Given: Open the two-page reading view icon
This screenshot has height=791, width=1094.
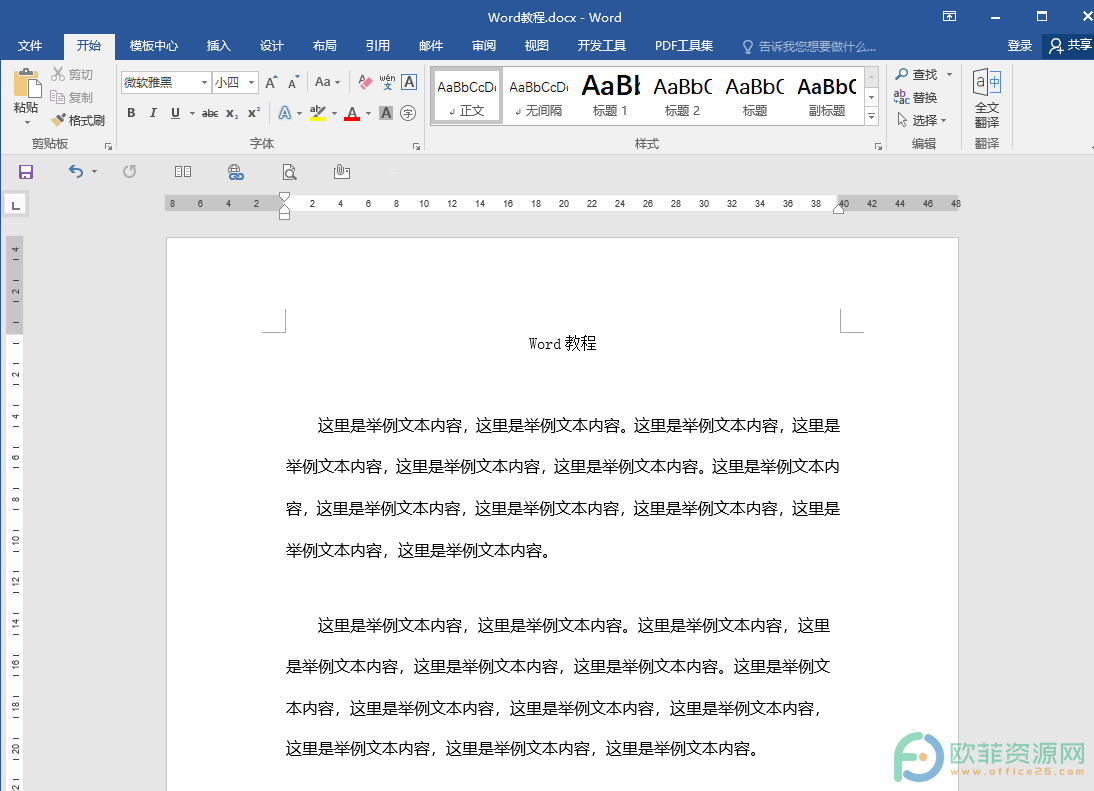Looking at the screenshot, I should click(183, 172).
